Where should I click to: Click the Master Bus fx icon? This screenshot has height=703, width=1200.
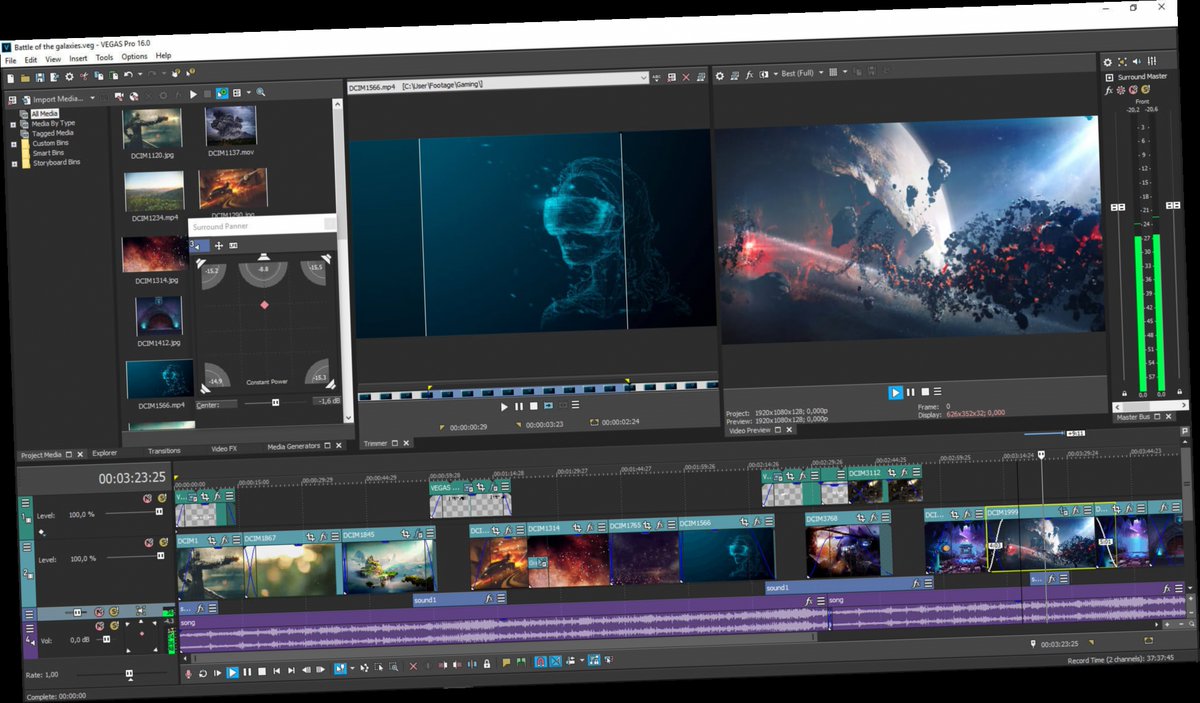click(x=1109, y=92)
